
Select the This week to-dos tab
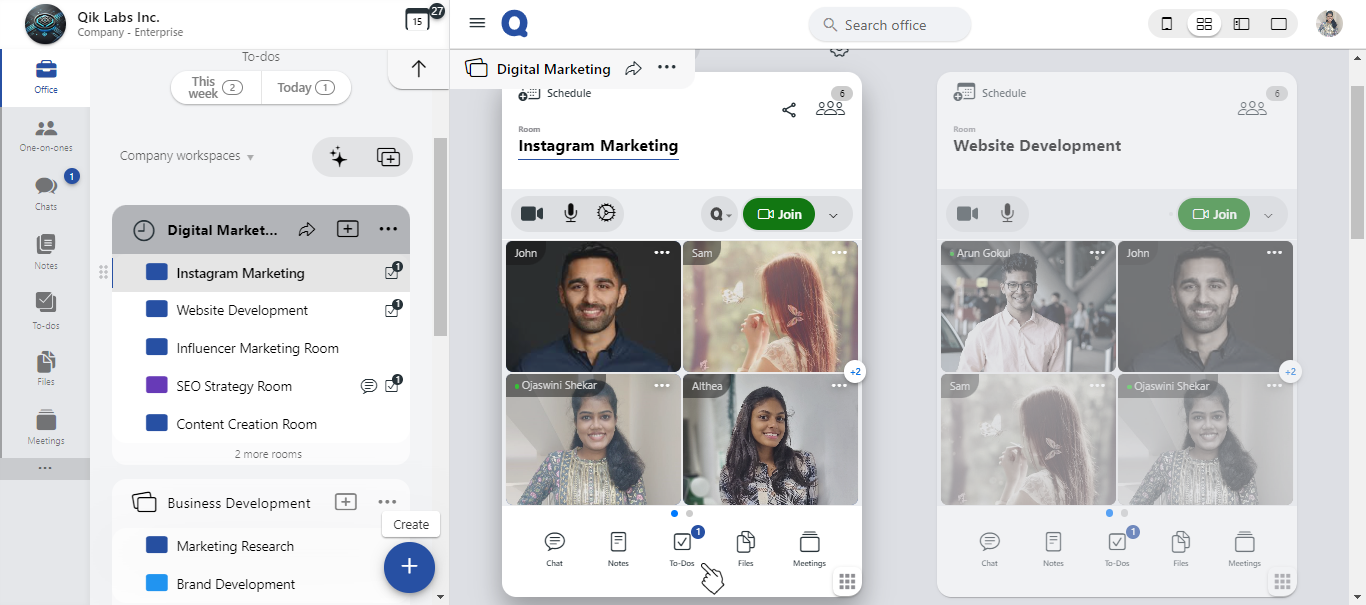tap(216, 88)
